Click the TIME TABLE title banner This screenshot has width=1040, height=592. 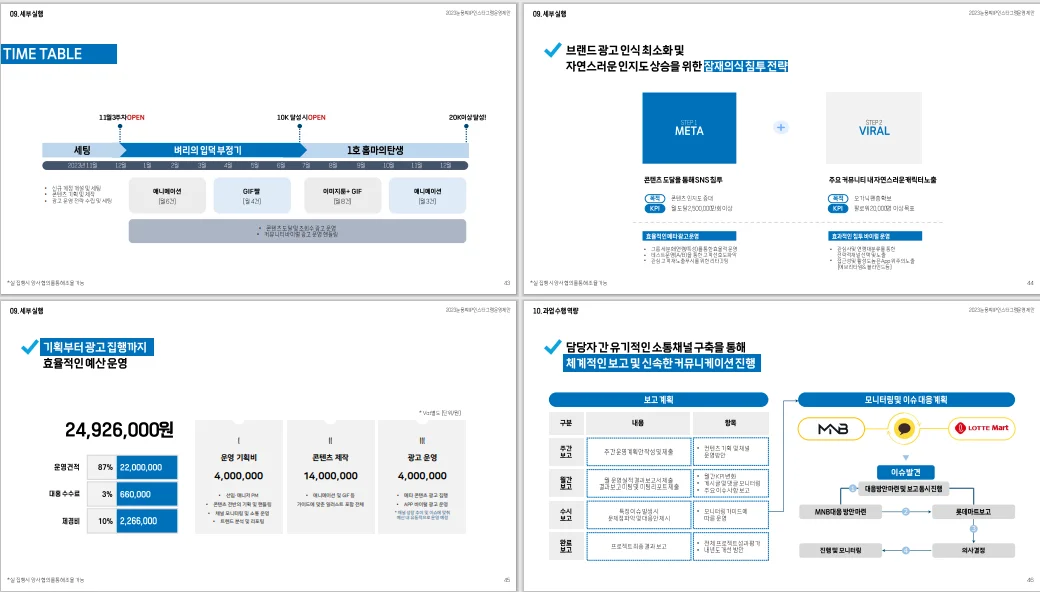(59, 54)
